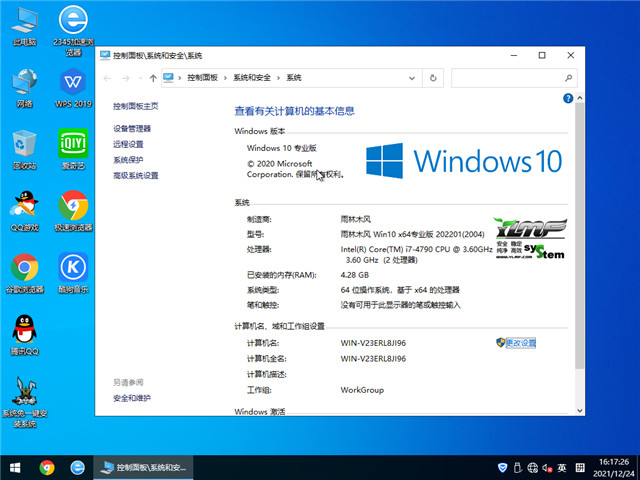Screen dimensions: 640x480
Task: Click the up-arrow navigation button
Action: coord(151,77)
